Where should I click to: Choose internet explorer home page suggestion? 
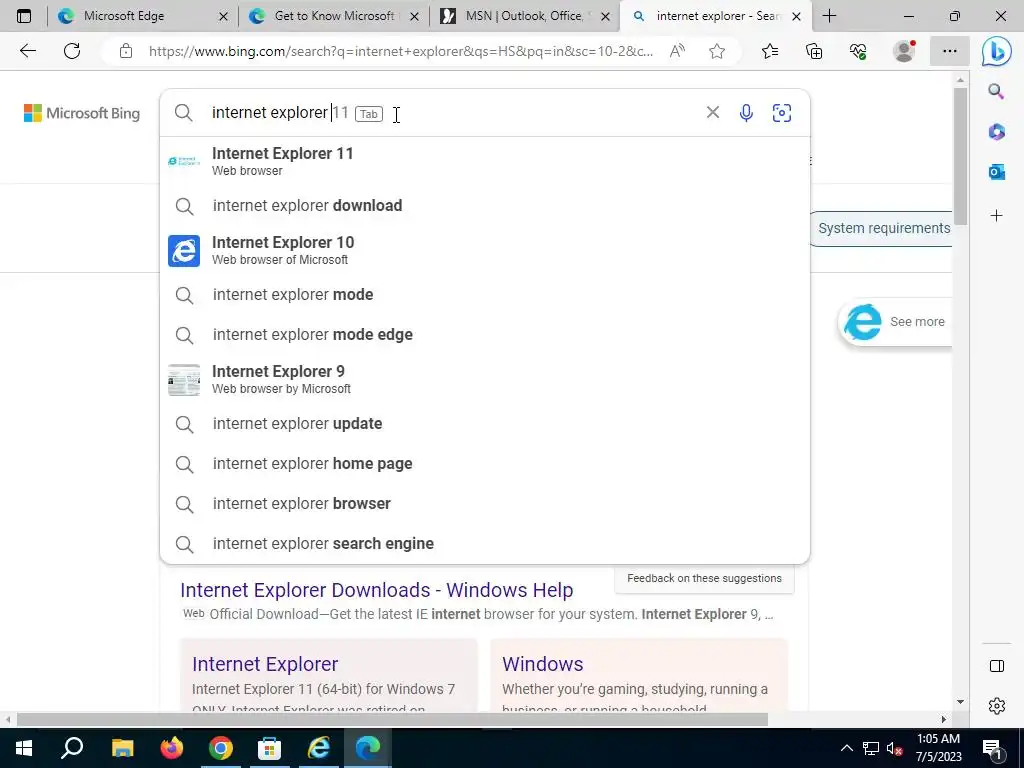485,464
